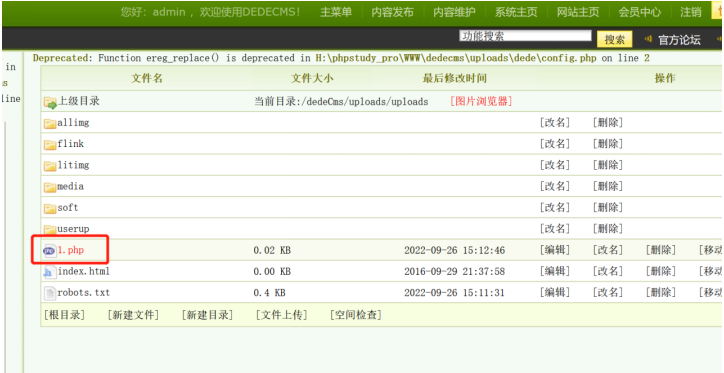Rename 1.php via 改名

(x=608, y=250)
